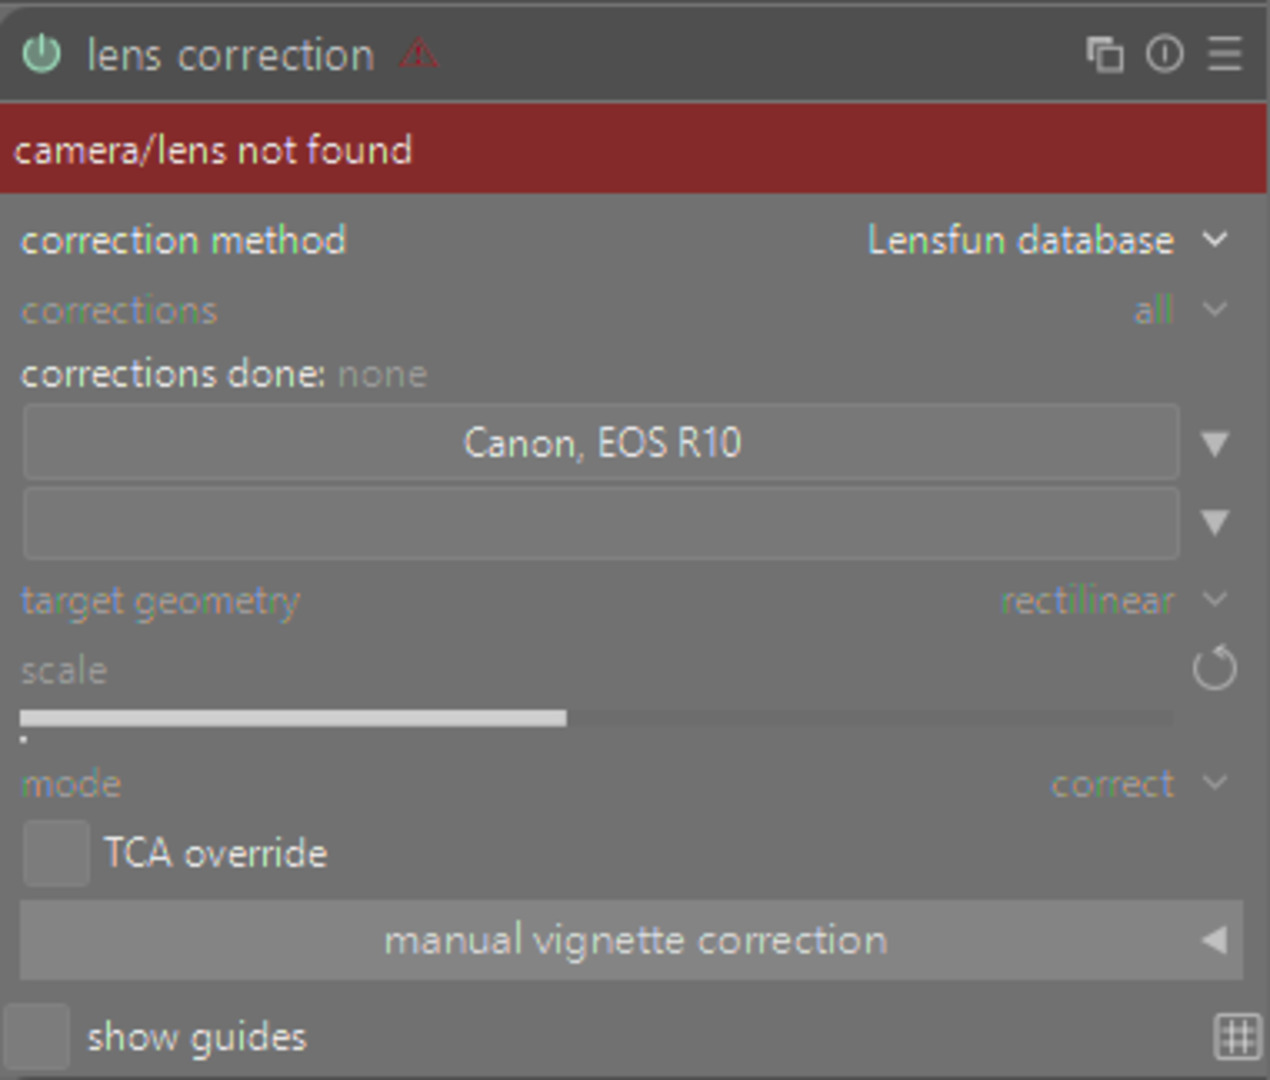Viewport: 1270px width, 1080px height.
Task: Expand the manual vignette correction section
Action: coord(631,940)
